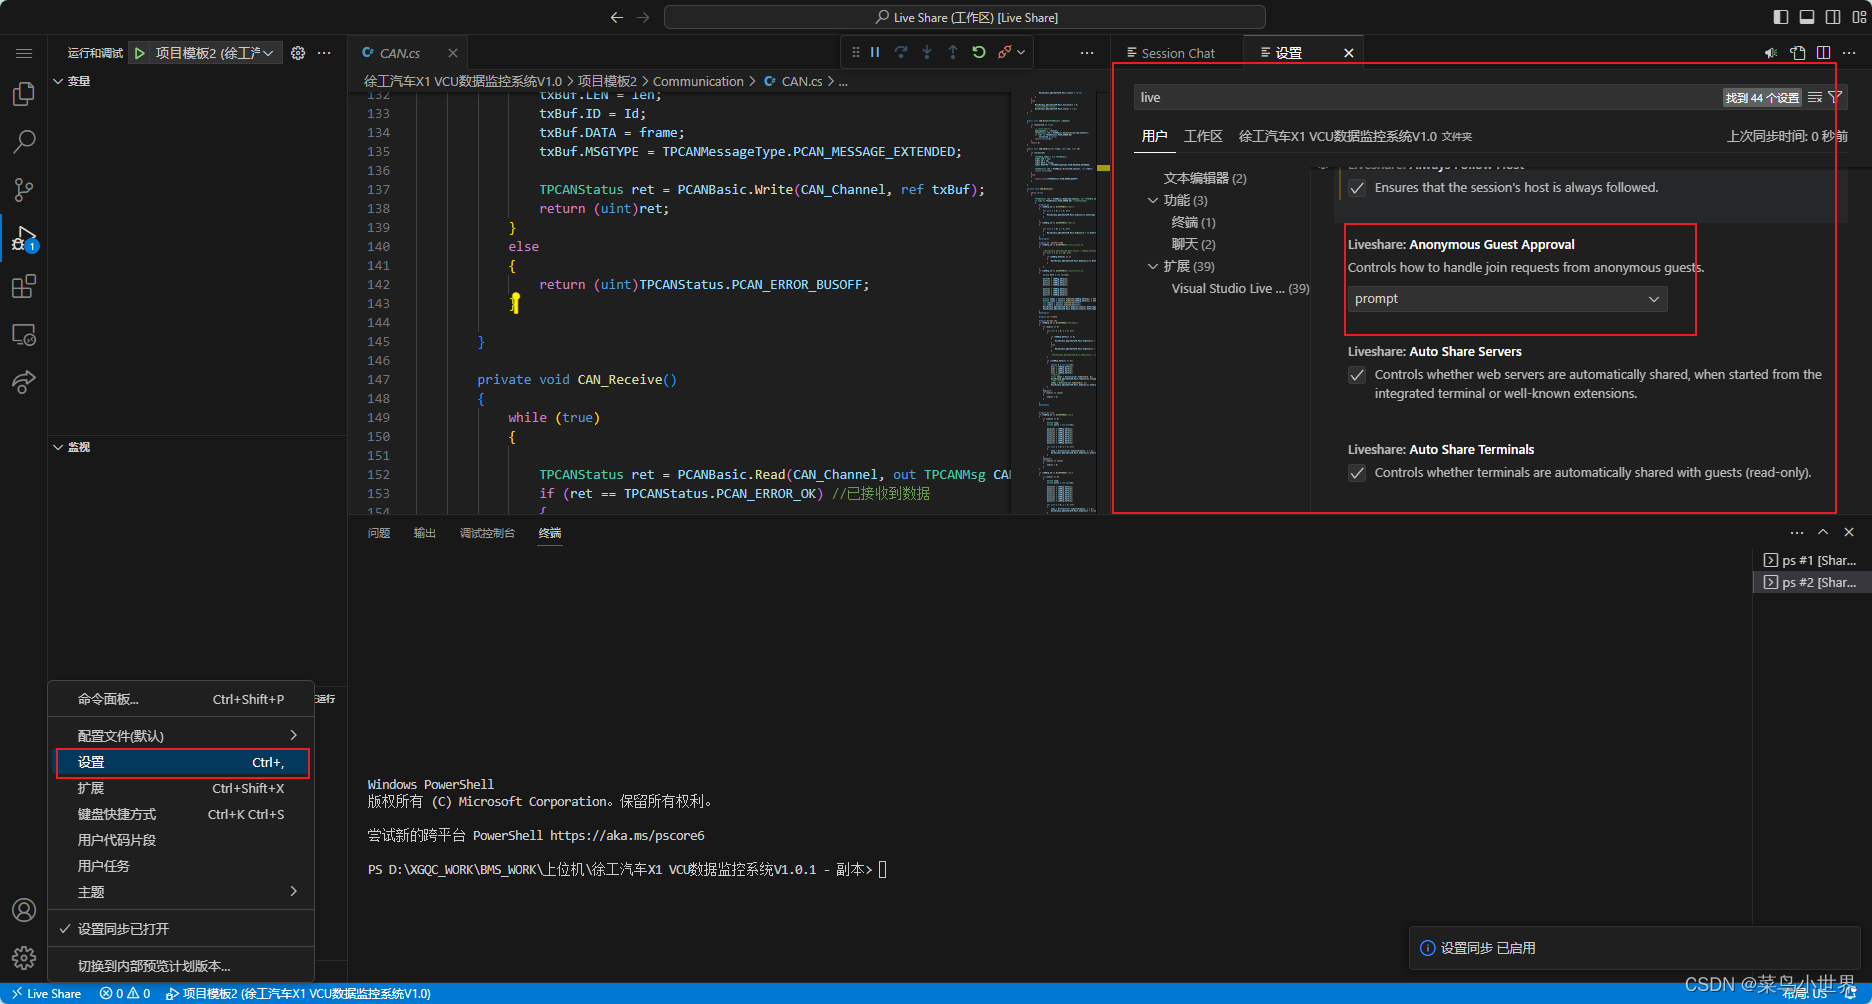Open settings JSON file icon
The height and width of the screenshot is (1004, 1872).
[x=1798, y=53]
